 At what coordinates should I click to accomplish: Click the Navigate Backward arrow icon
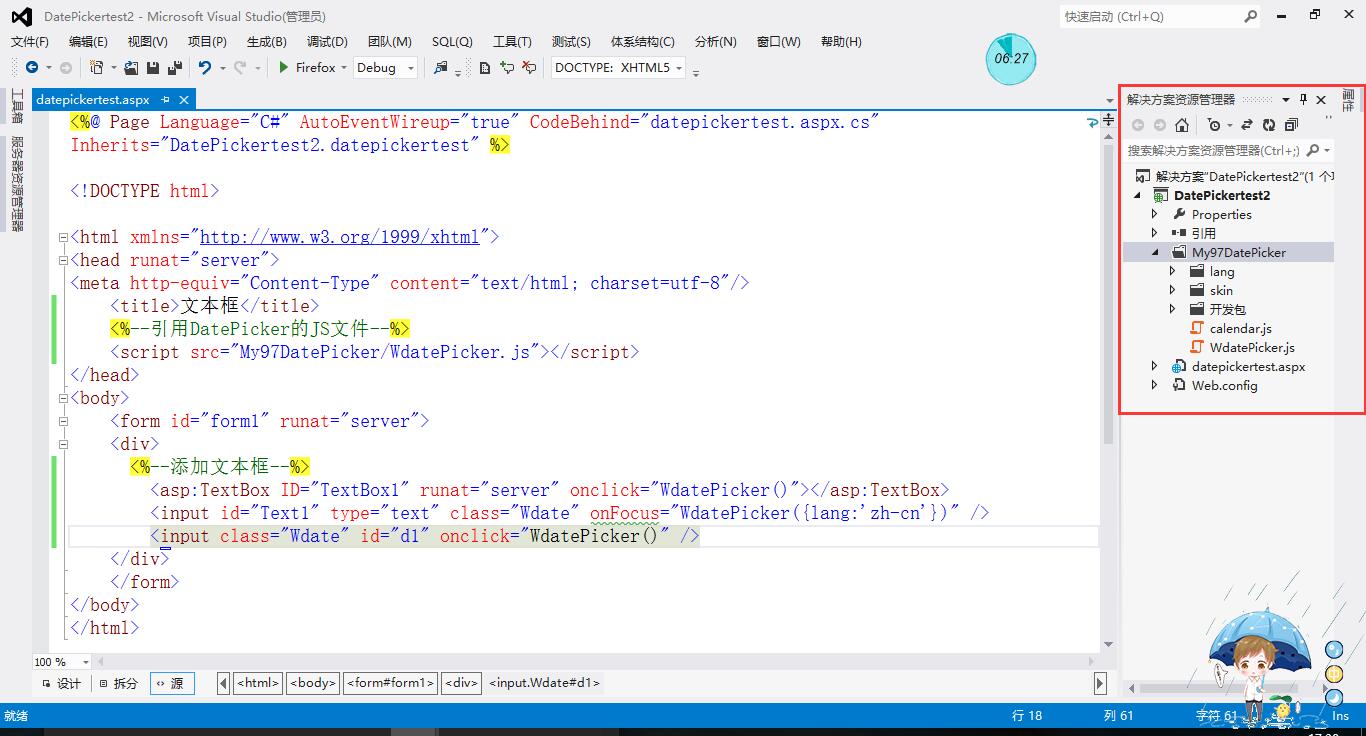coord(31,68)
